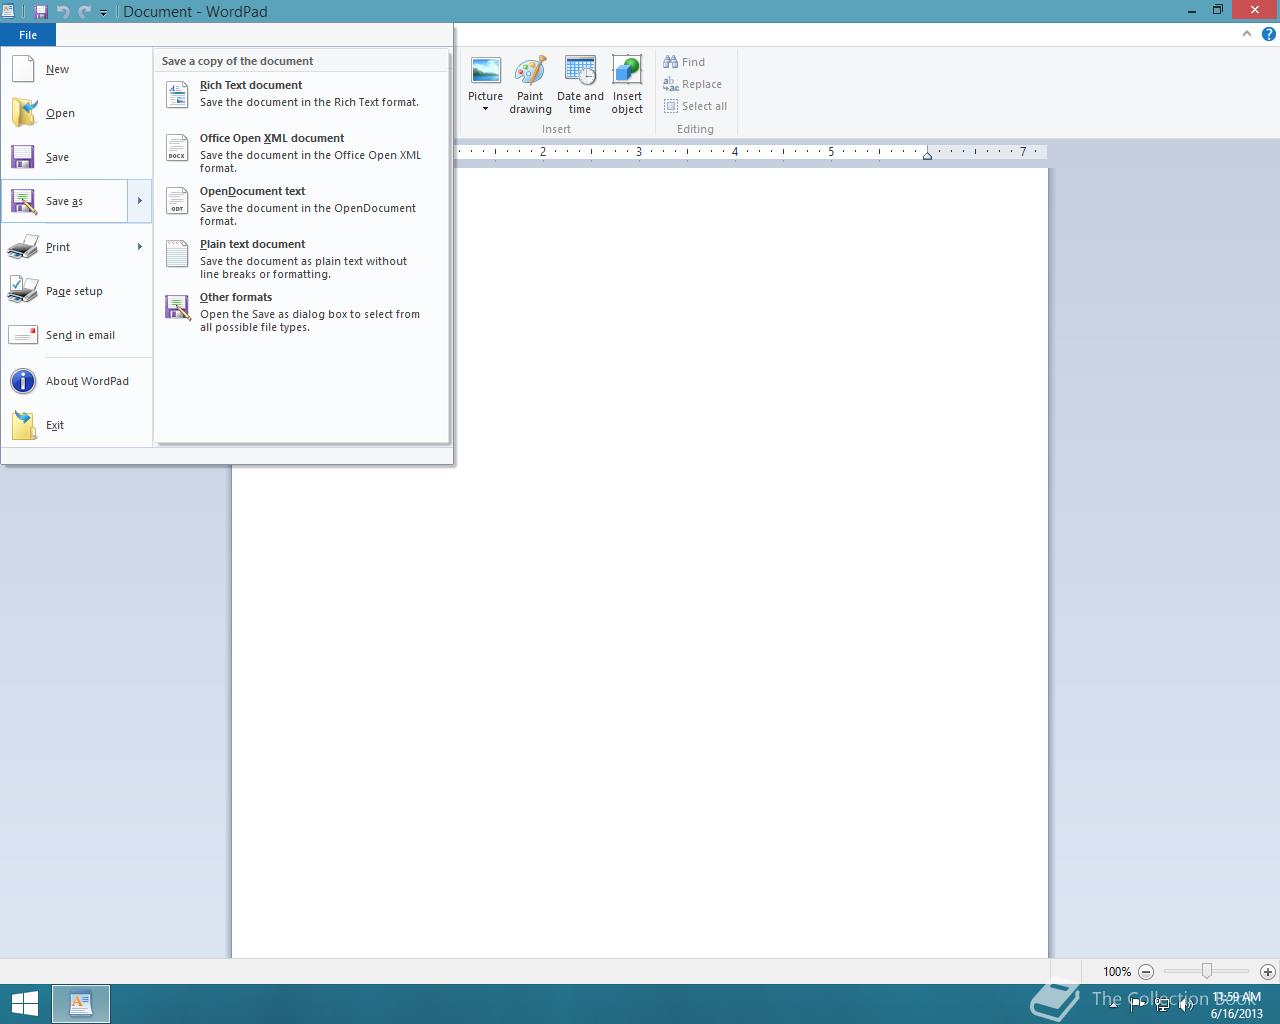The image size is (1280, 1024).
Task: Click the Rich Text document icon
Action: tap(177, 94)
